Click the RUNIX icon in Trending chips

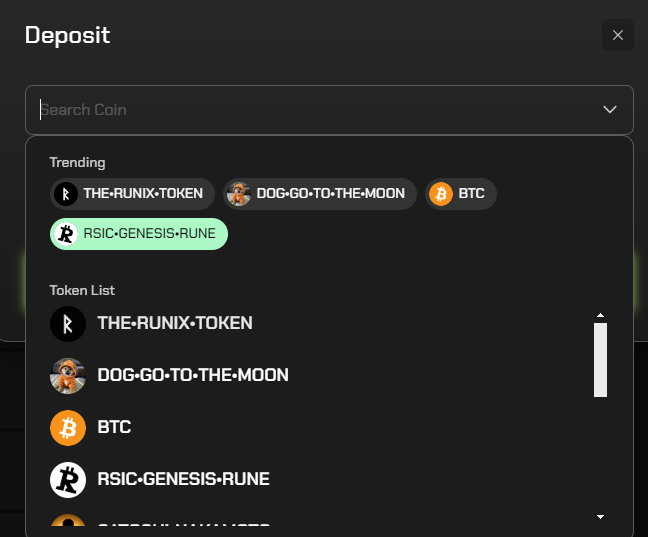coord(66,194)
